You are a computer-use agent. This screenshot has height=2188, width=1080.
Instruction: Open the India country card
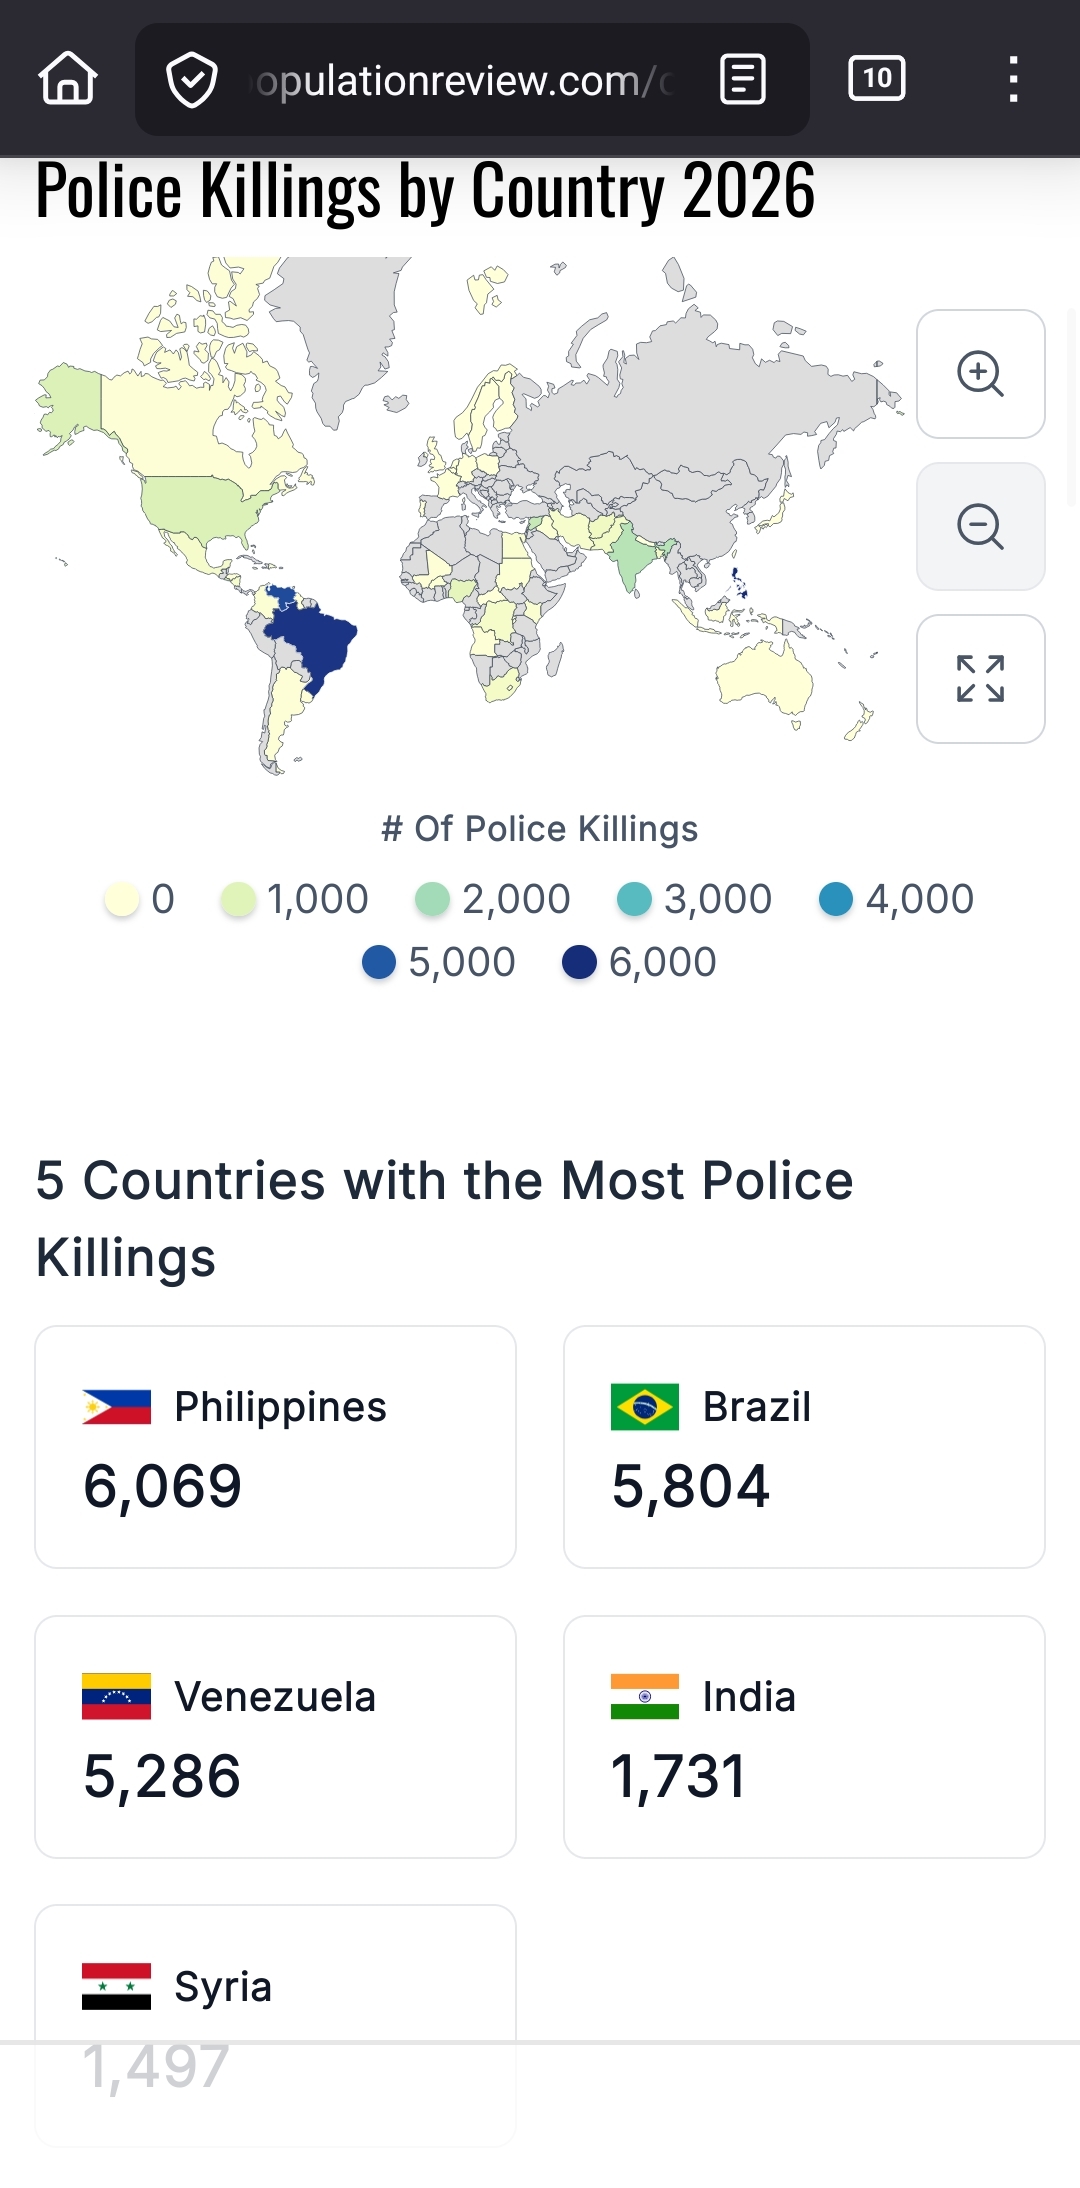click(804, 1736)
